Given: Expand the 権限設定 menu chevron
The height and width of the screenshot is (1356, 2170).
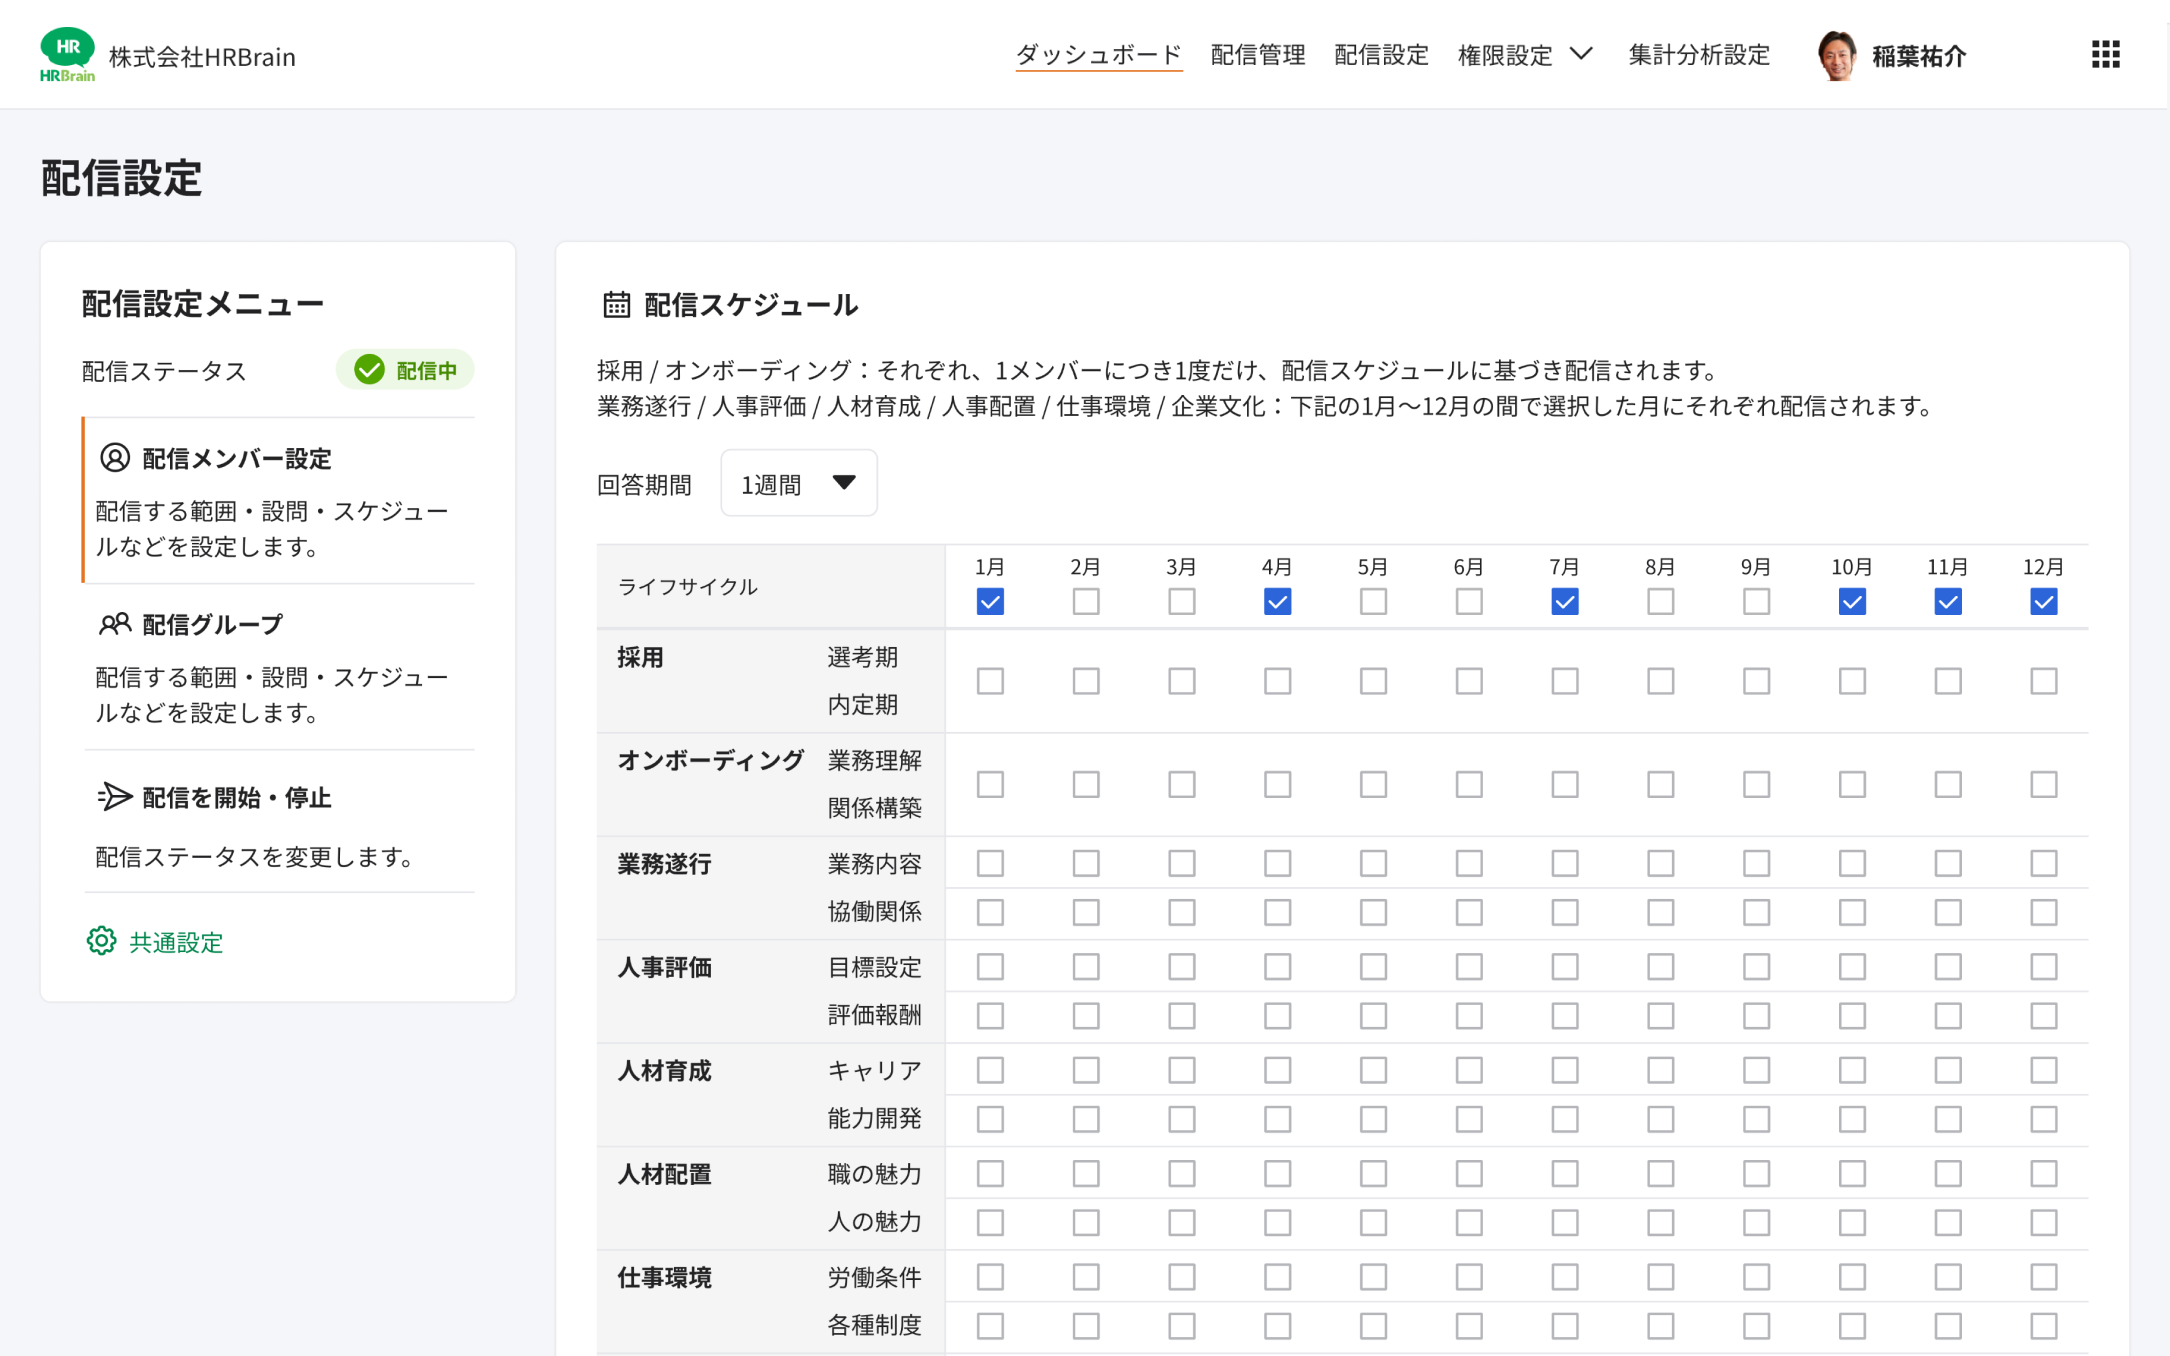Looking at the screenshot, I should click(x=1580, y=54).
